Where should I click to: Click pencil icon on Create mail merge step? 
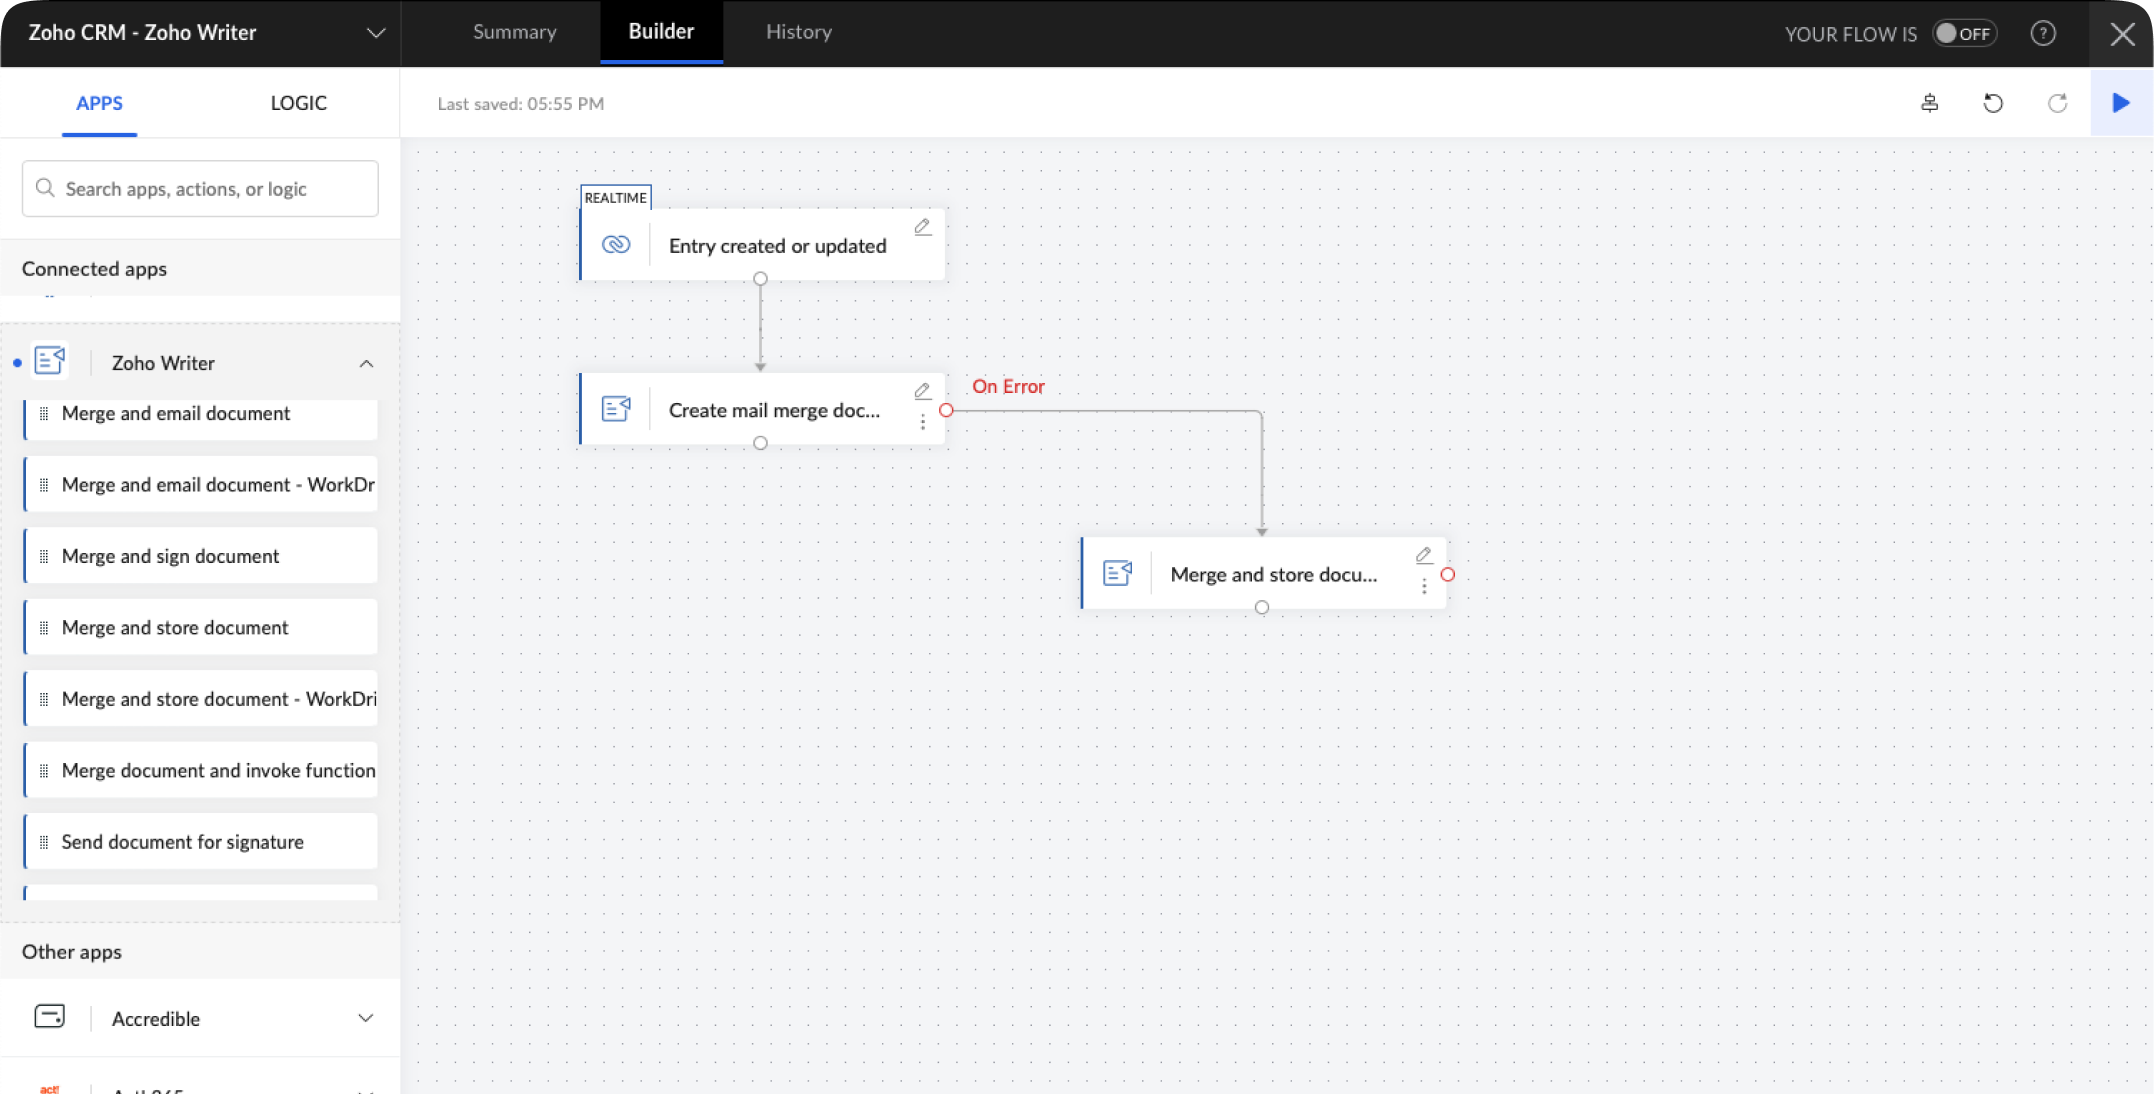coord(922,392)
